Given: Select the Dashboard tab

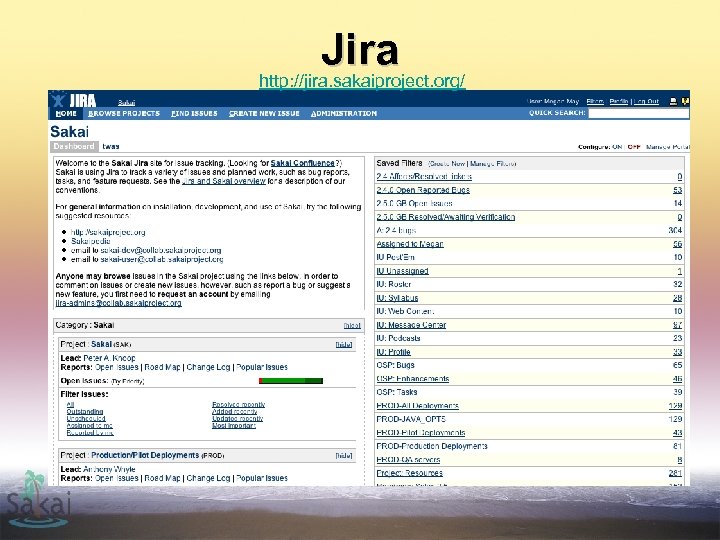Looking at the screenshot, I should 73,146.
